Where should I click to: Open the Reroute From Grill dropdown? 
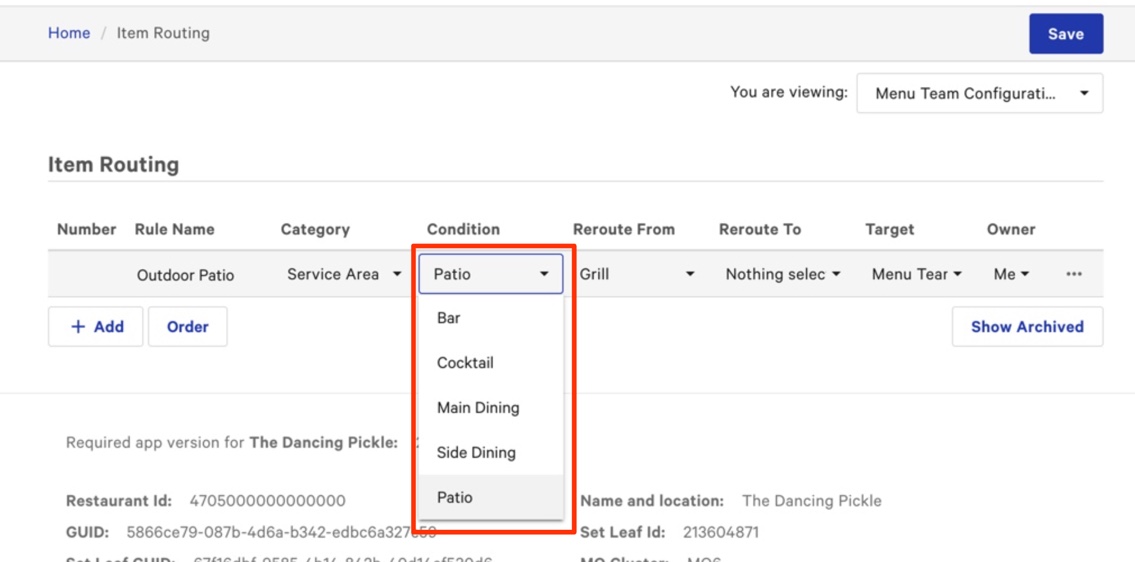coord(636,274)
